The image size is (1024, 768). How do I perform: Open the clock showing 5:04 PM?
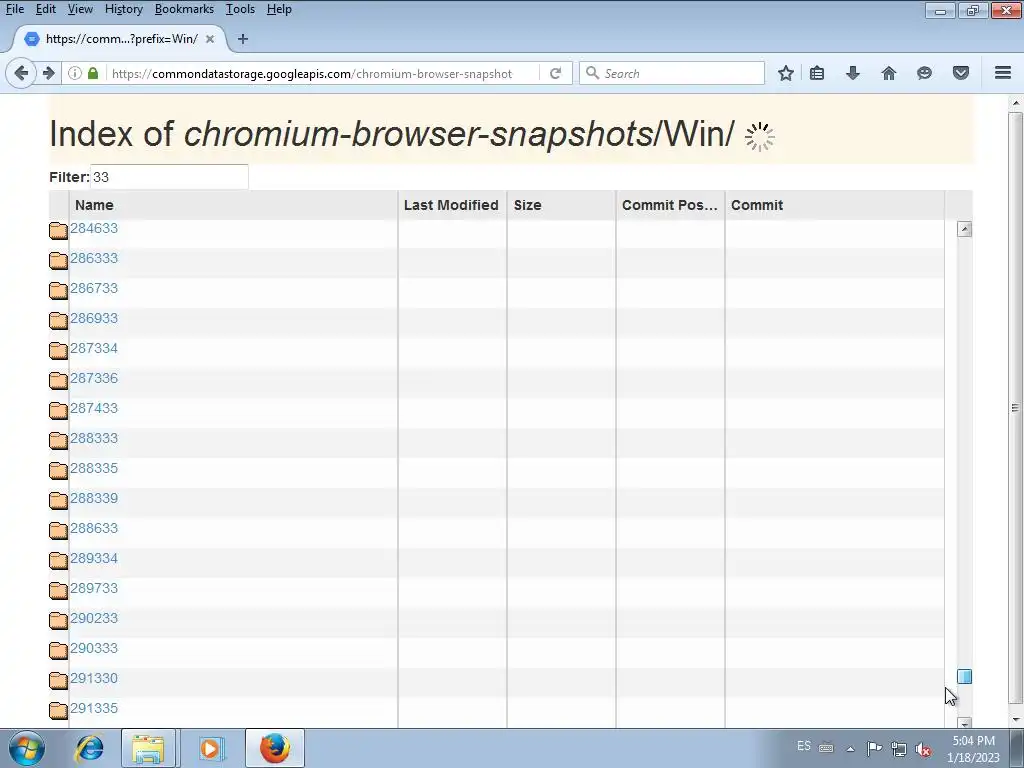pyautogui.click(x=973, y=749)
